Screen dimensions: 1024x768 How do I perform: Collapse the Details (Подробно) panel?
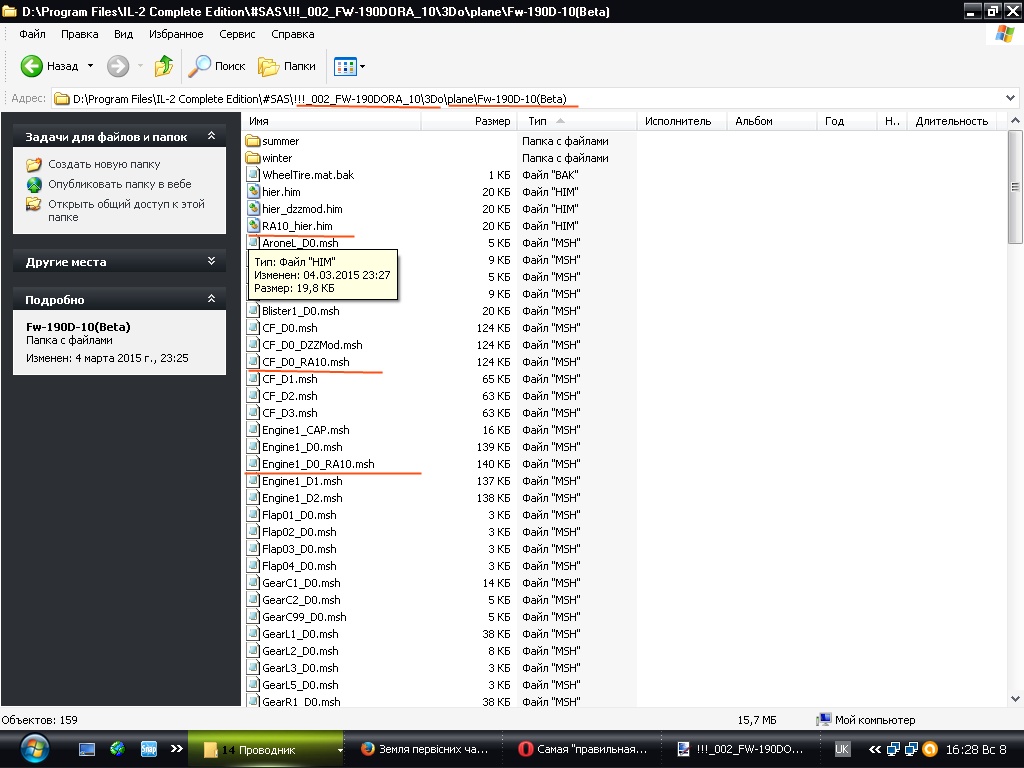212,298
